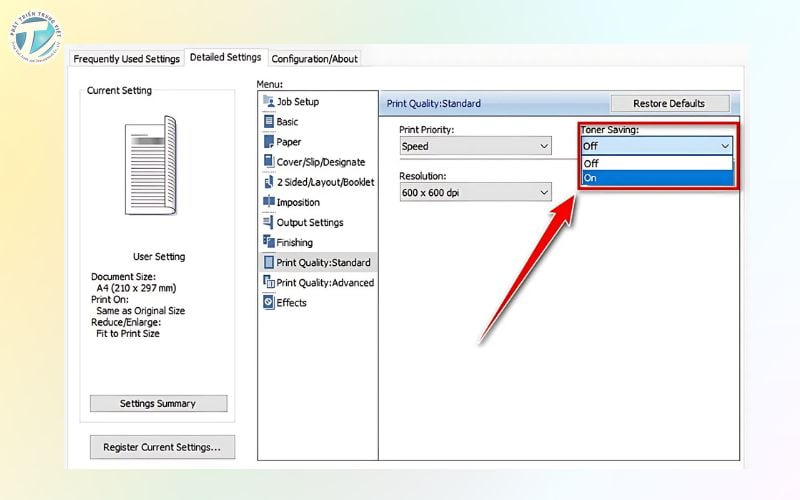Open Cover/Slip/Designate via its icon
The height and width of the screenshot is (500, 800).
(268, 162)
